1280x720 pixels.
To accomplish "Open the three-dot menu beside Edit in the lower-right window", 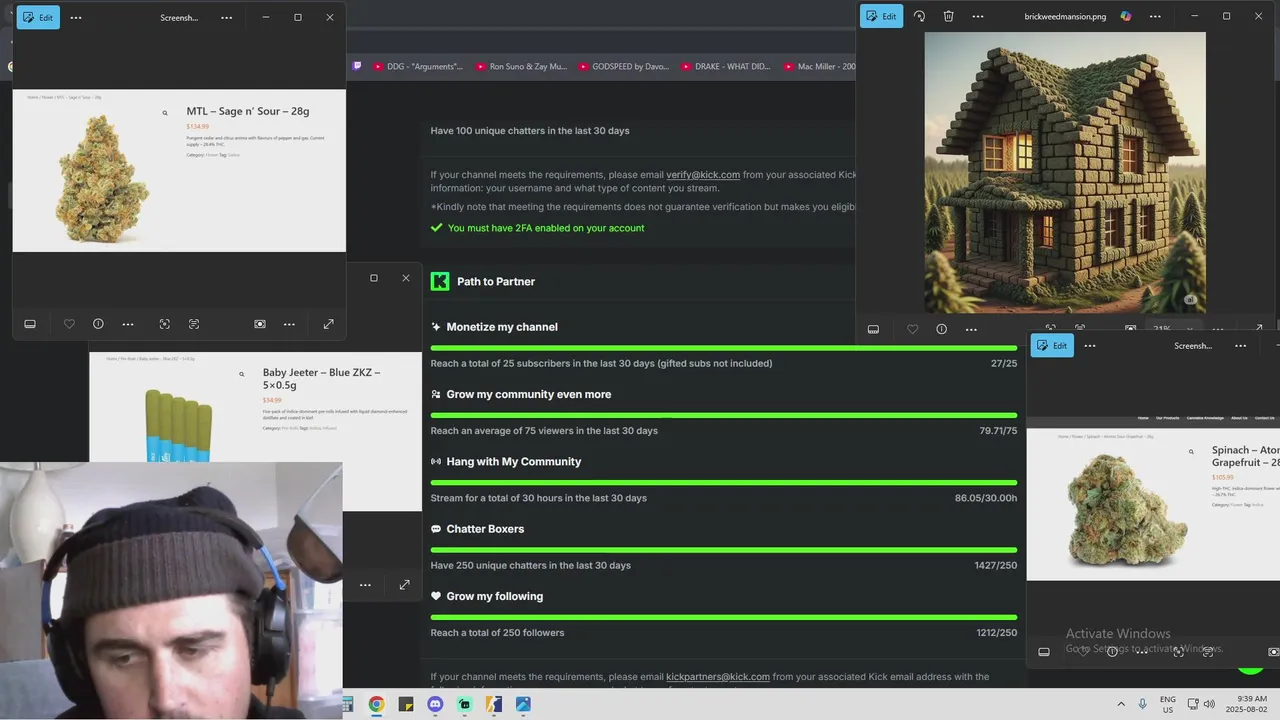I will pyautogui.click(x=1090, y=345).
